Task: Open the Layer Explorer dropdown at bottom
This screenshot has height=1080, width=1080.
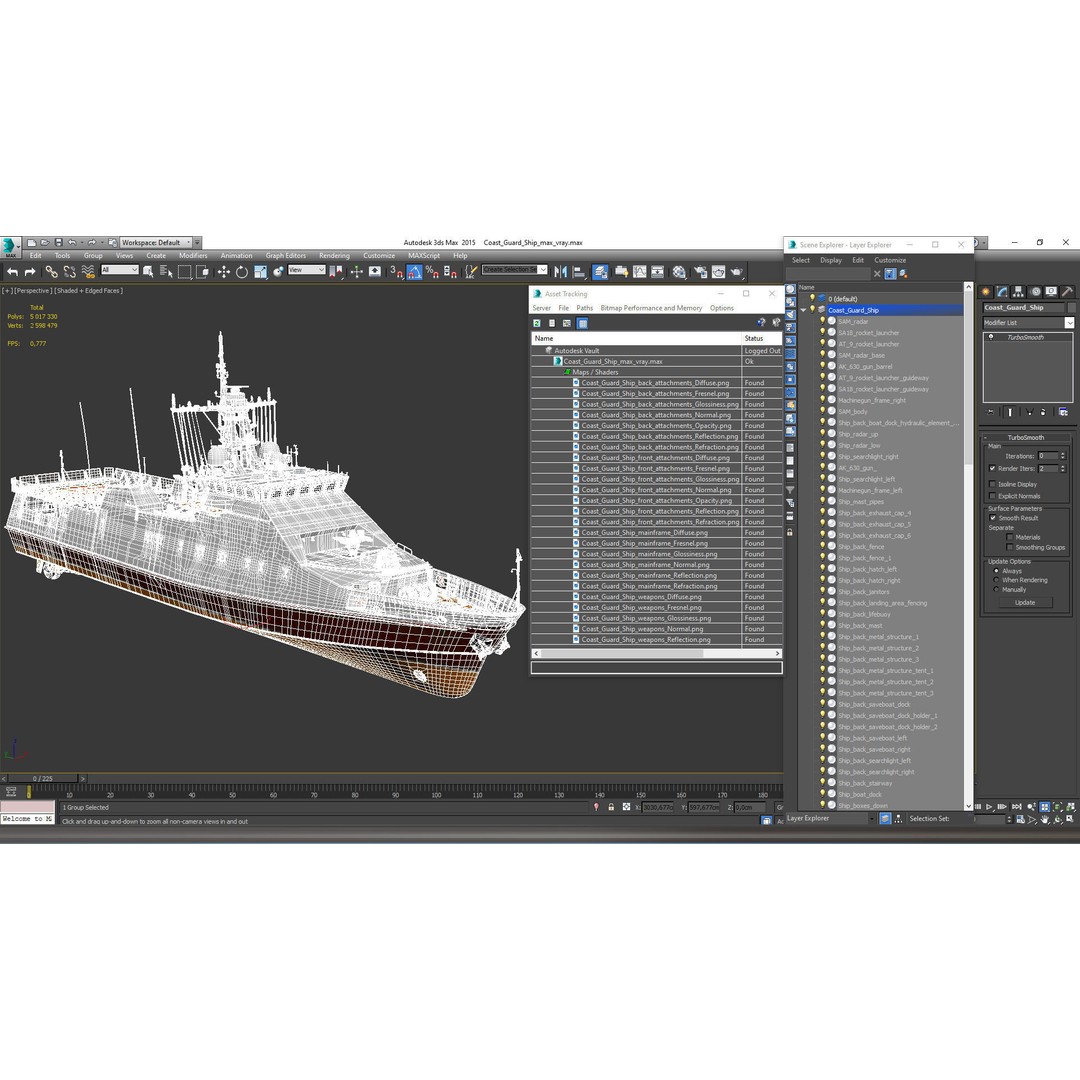Action: point(830,818)
